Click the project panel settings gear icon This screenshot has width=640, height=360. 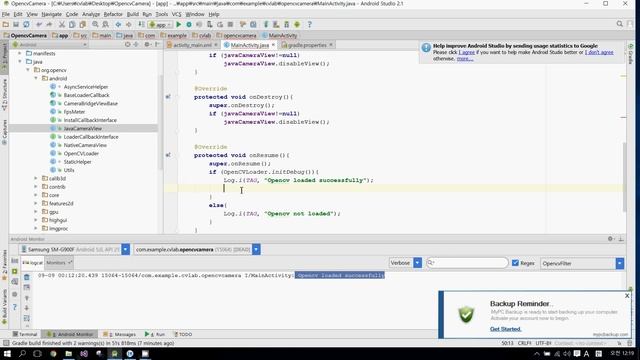[x=147, y=44]
